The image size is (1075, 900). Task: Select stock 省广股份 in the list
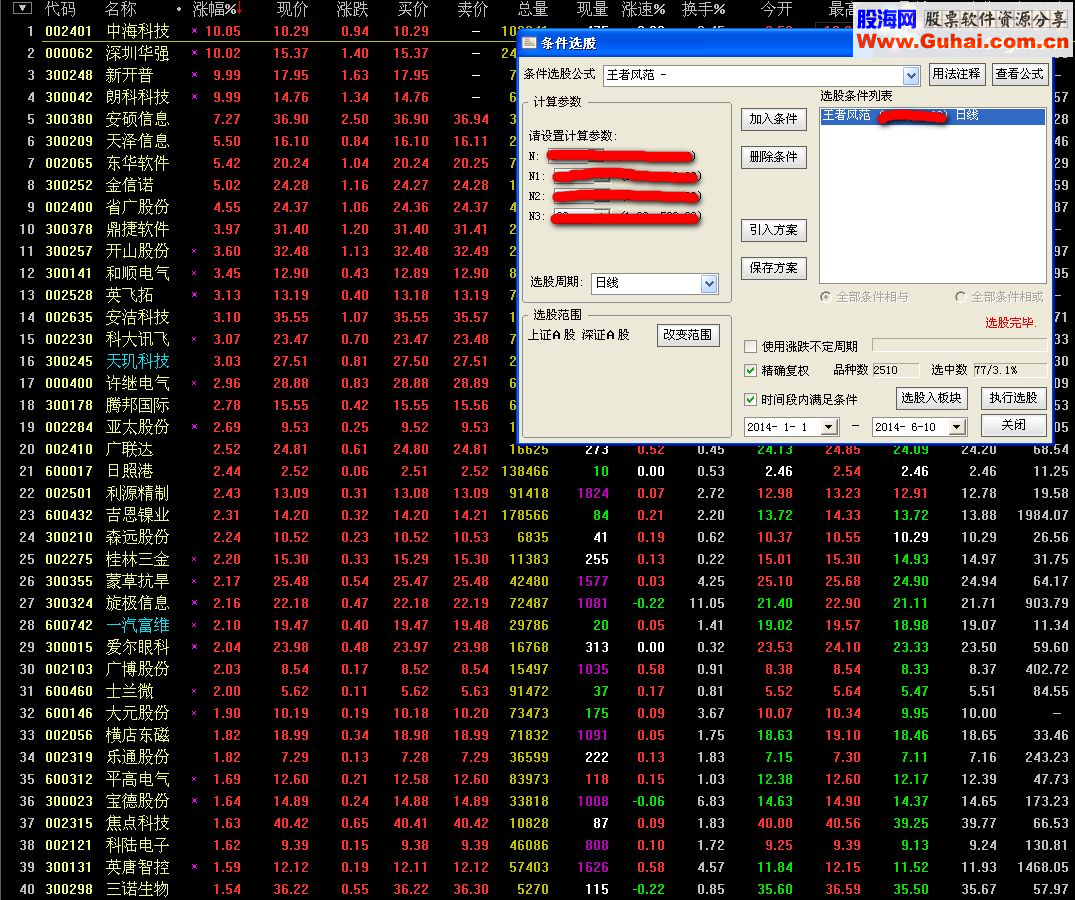(138, 207)
